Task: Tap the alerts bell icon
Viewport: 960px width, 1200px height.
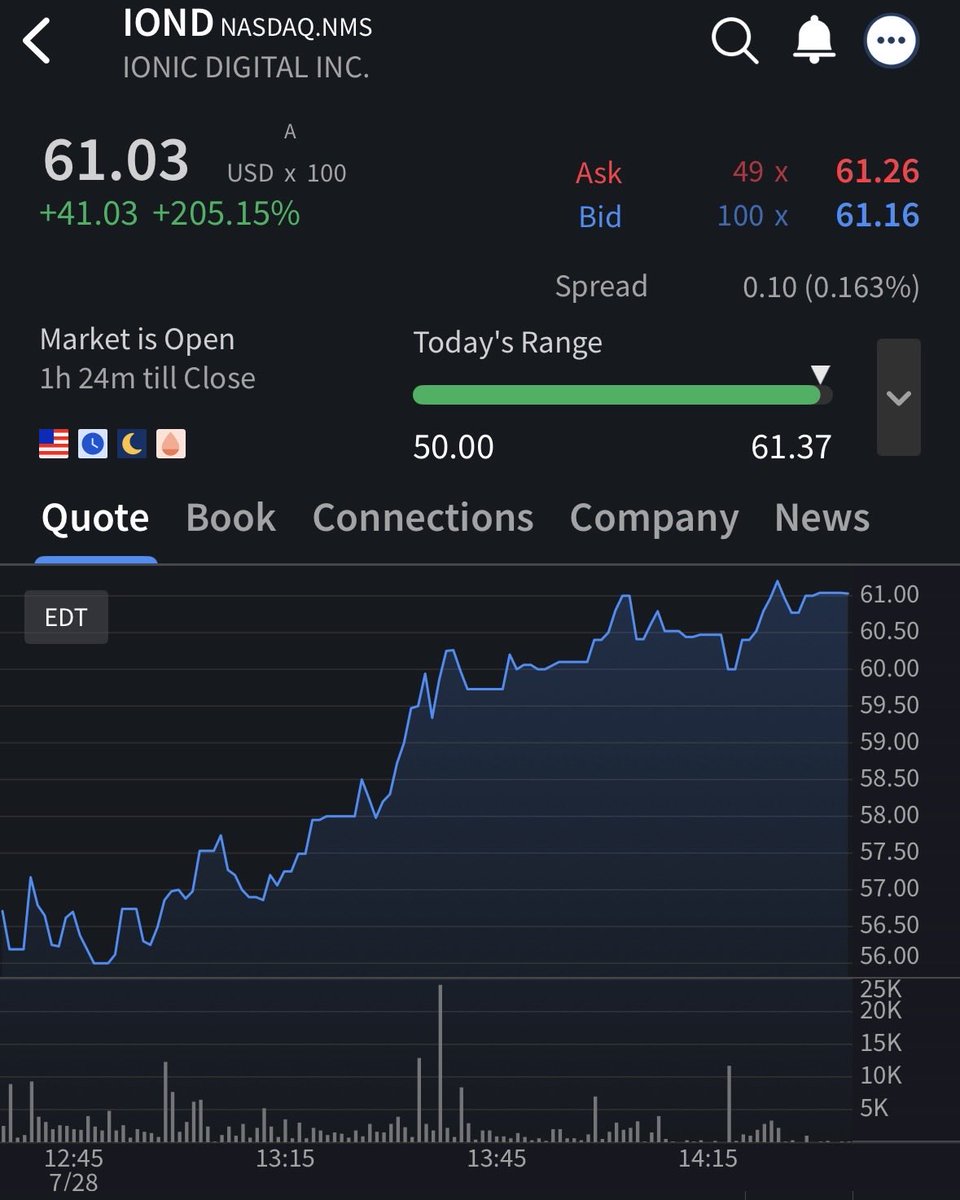Action: coord(814,41)
